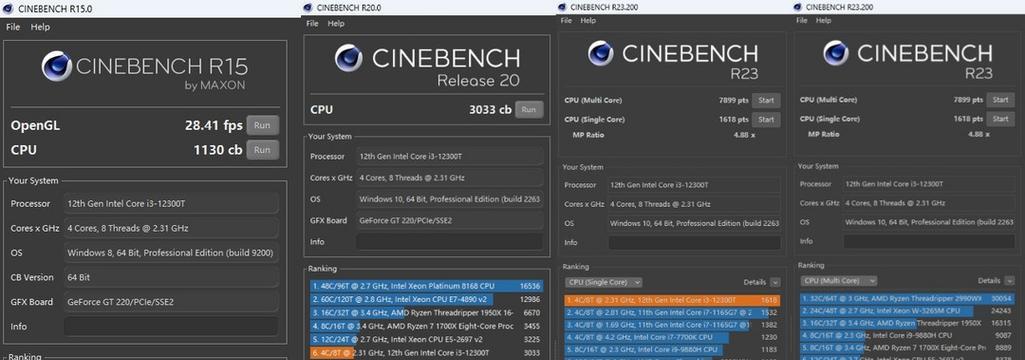This screenshot has height=360, width=1025.
Task: Click the Cinebench R15 logo sphere icon
Action: [x=57, y=66]
